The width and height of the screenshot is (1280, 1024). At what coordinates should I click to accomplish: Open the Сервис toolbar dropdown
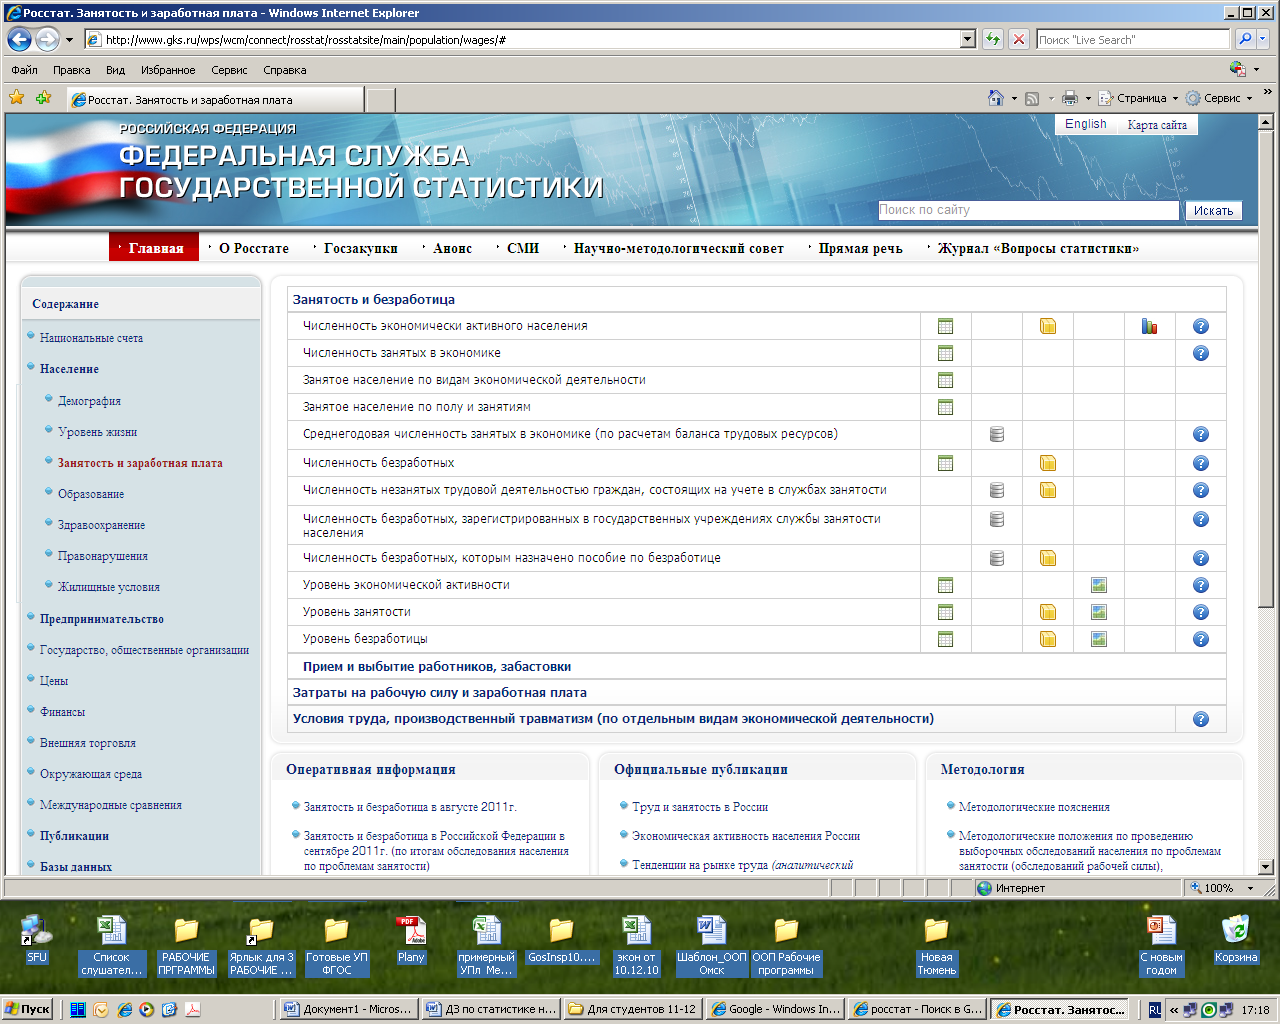[x=1219, y=98]
